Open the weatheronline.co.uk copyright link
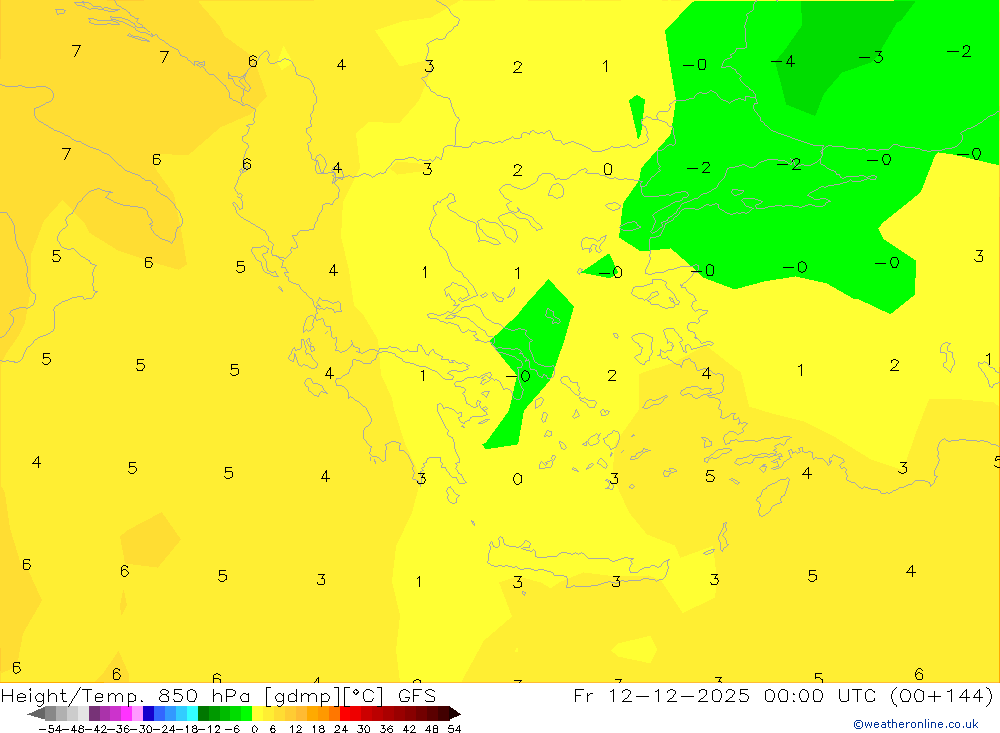 tap(916, 724)
